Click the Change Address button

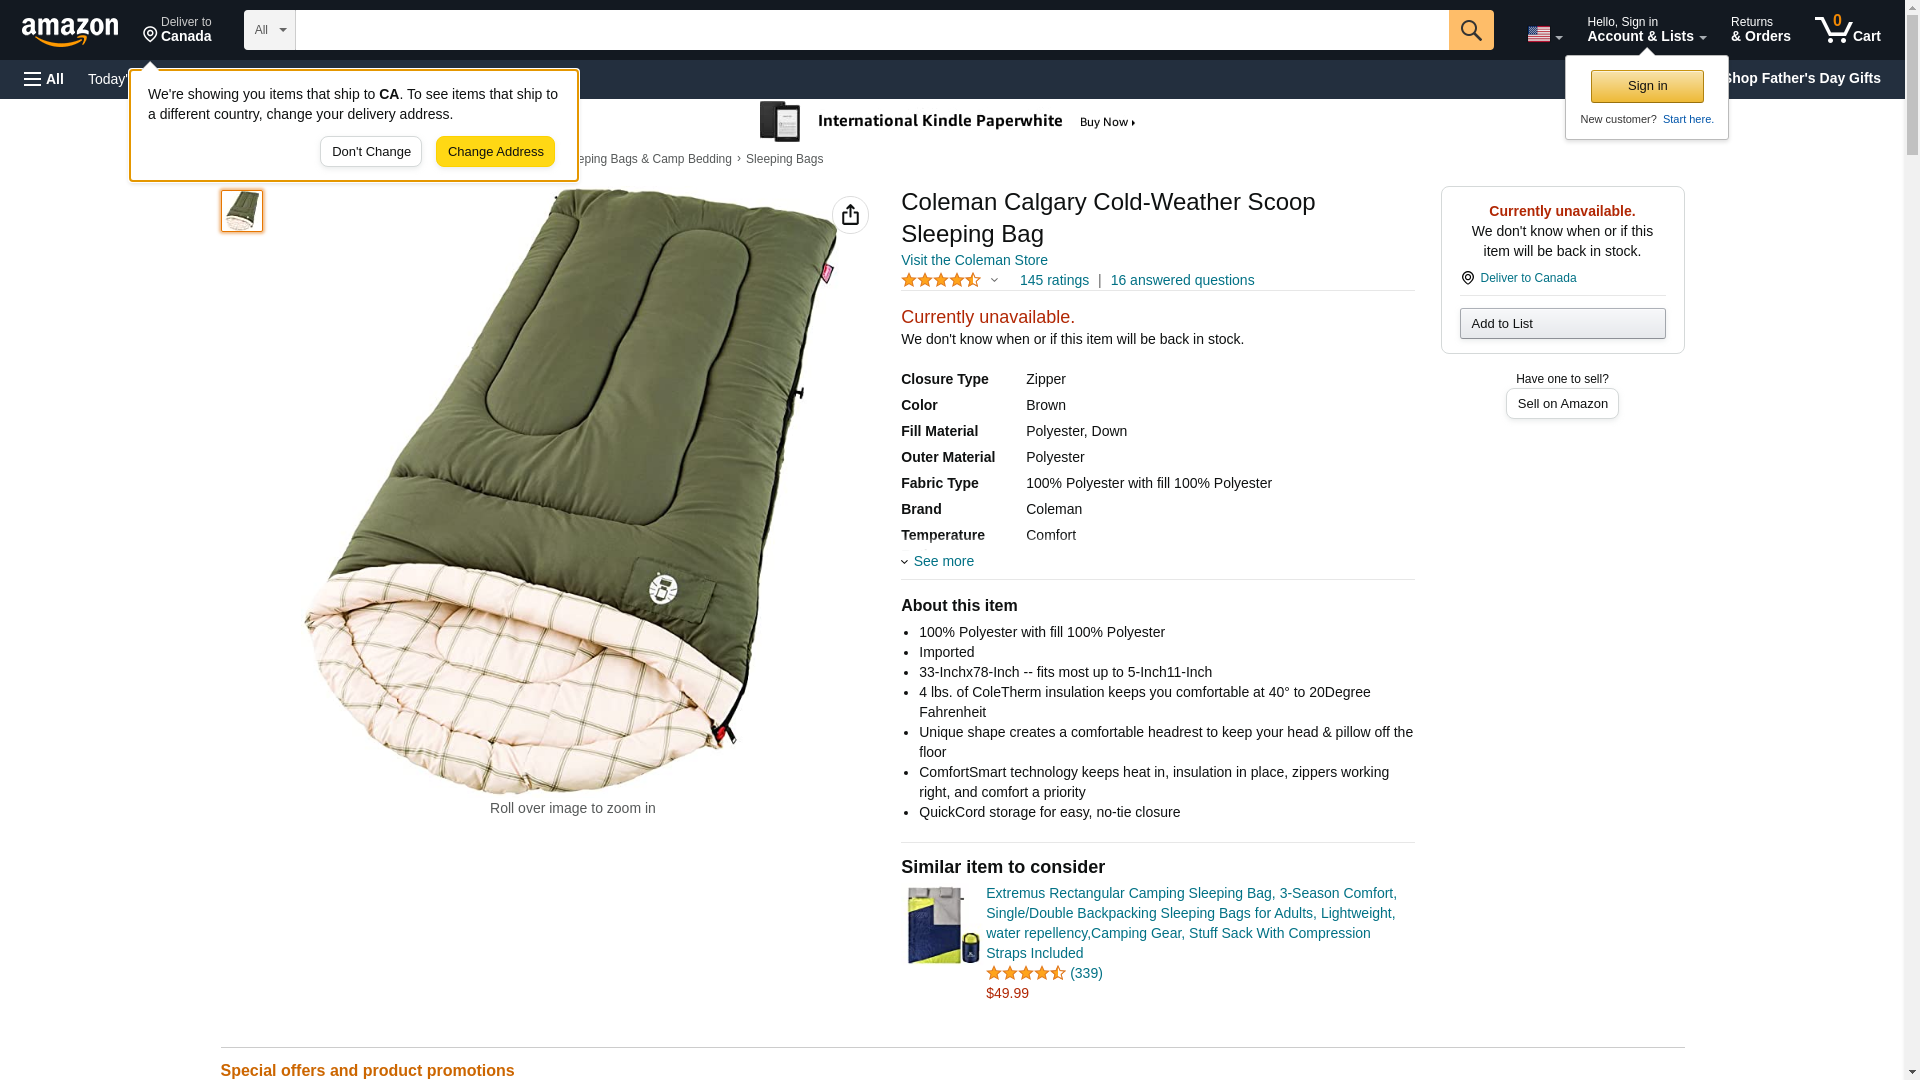(495, 152)
